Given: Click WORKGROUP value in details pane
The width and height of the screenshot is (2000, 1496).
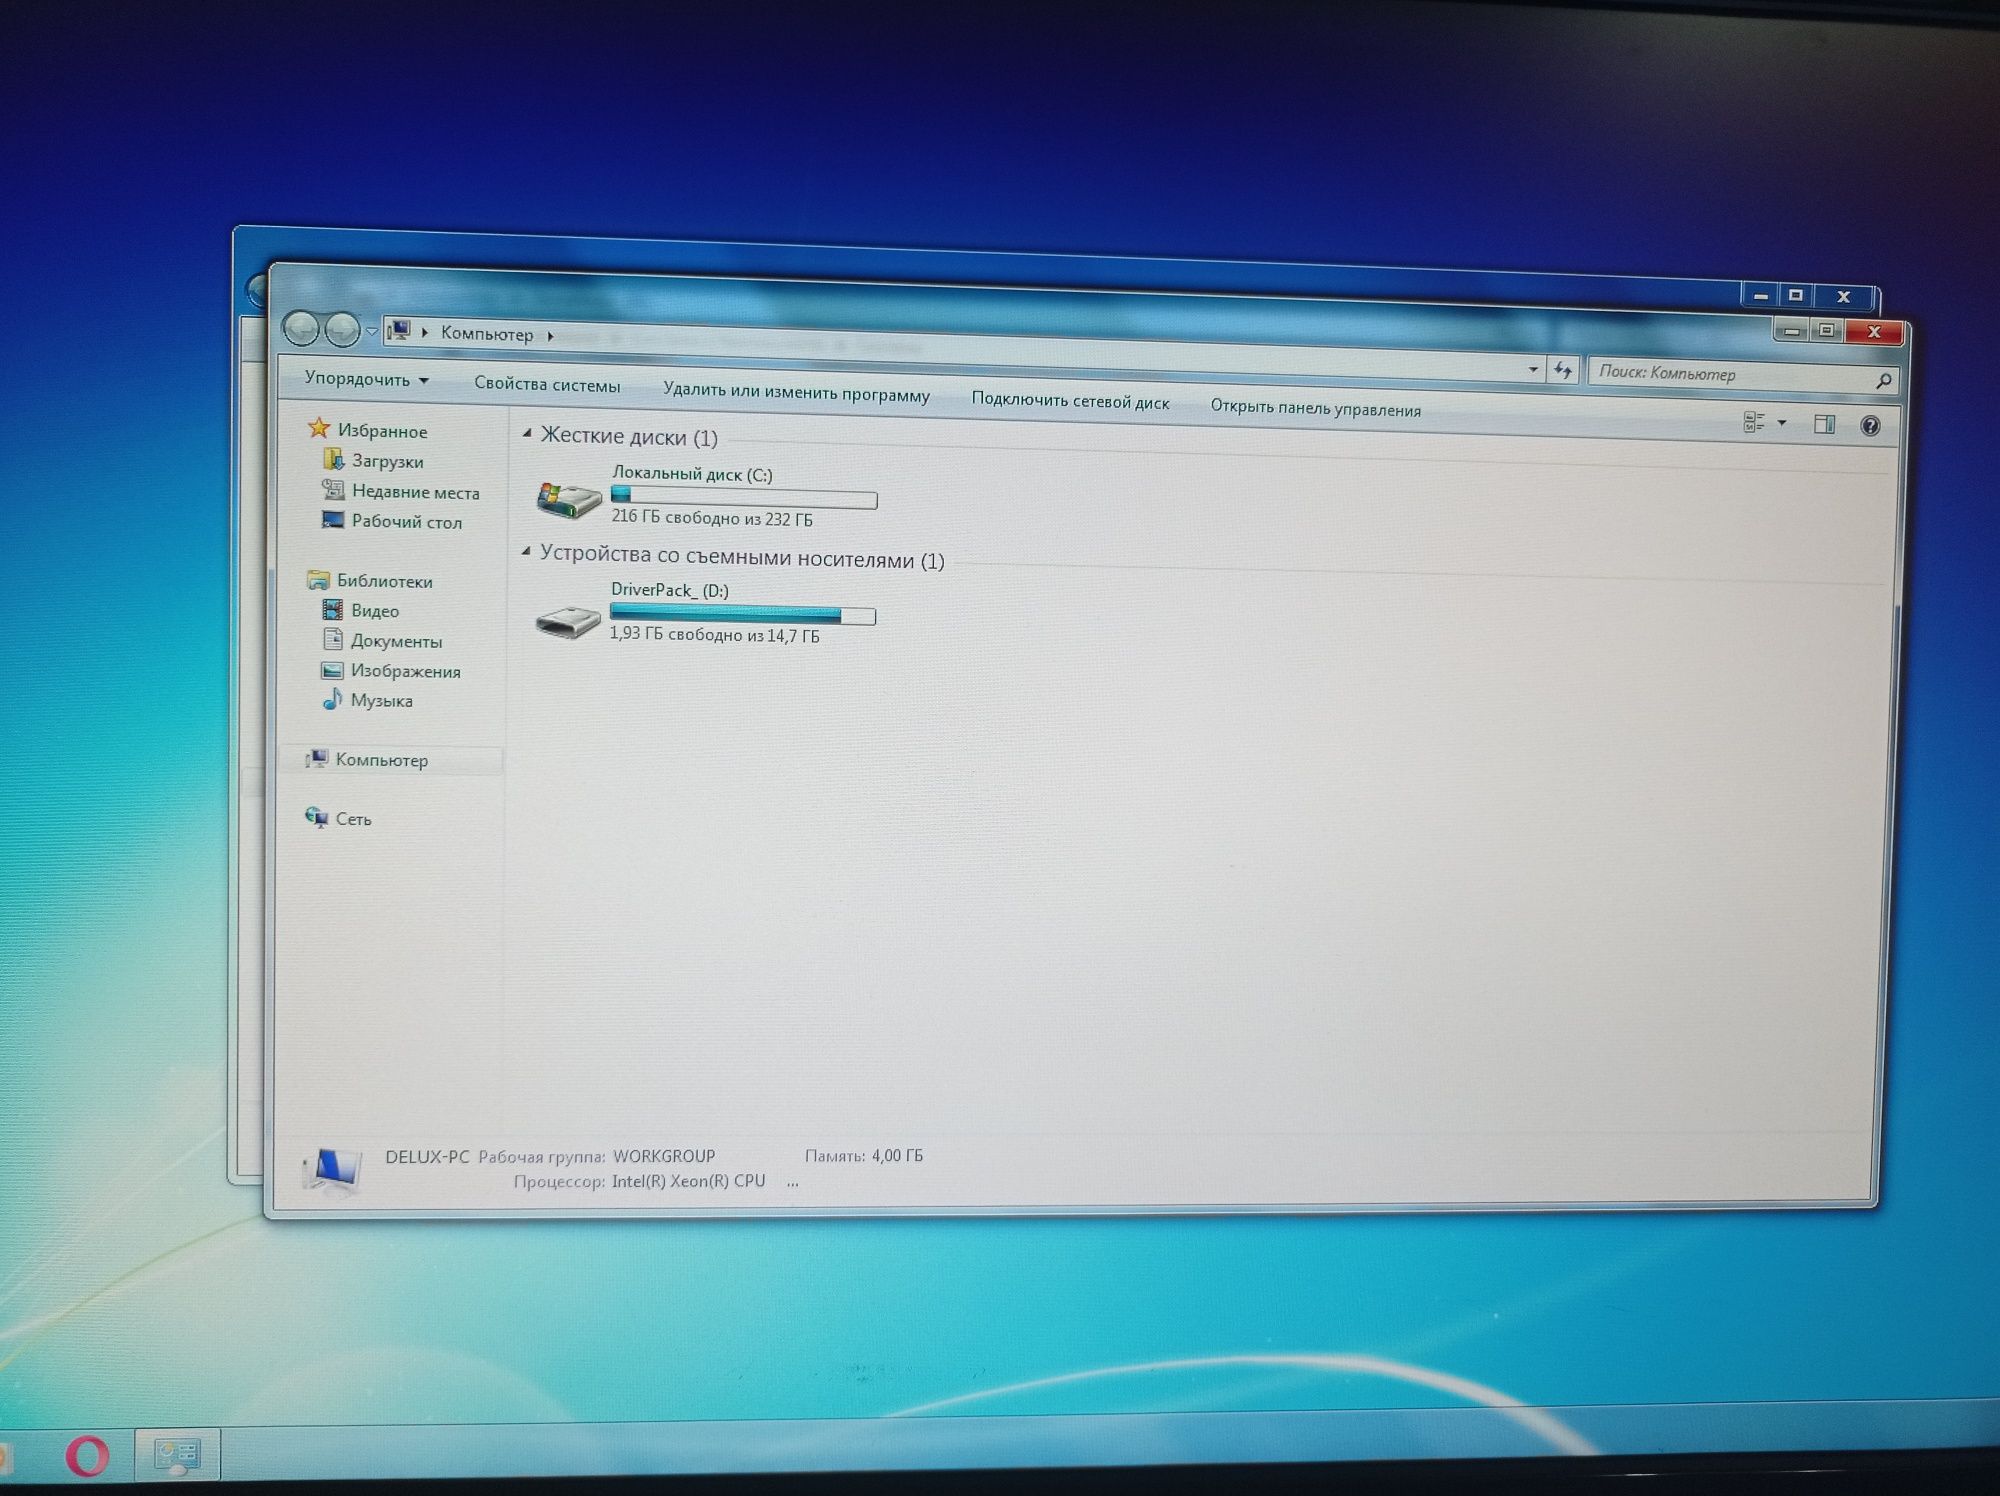Looking at the screenshot, I should (x=664, y=1156).
